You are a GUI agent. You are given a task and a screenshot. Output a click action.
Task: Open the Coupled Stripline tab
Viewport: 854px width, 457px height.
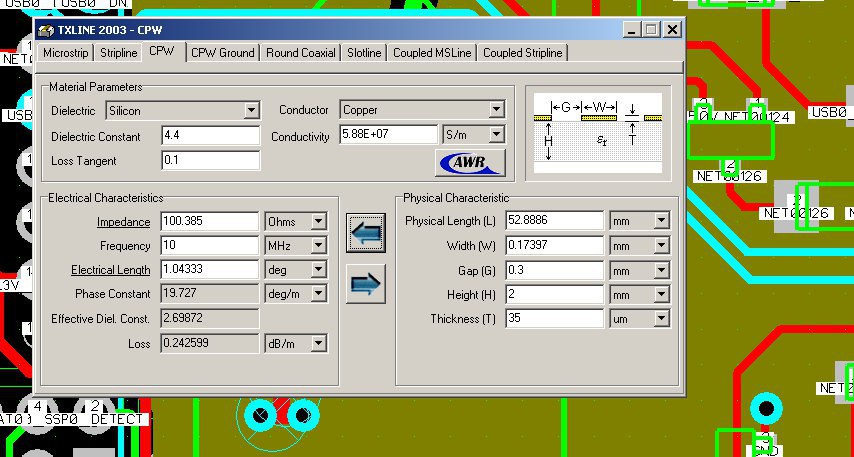522,53
